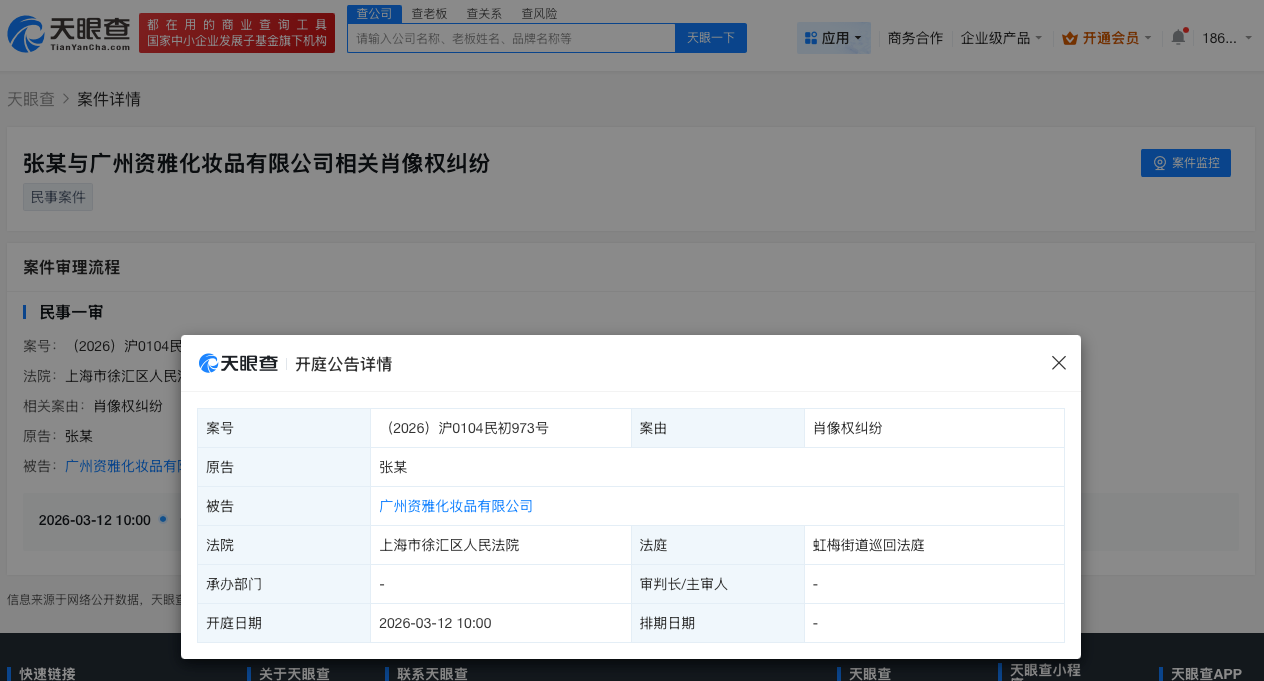The image size is (1264, 681).
Task: Switch to the 查关系 tab
Action: (x=484, y=13)
